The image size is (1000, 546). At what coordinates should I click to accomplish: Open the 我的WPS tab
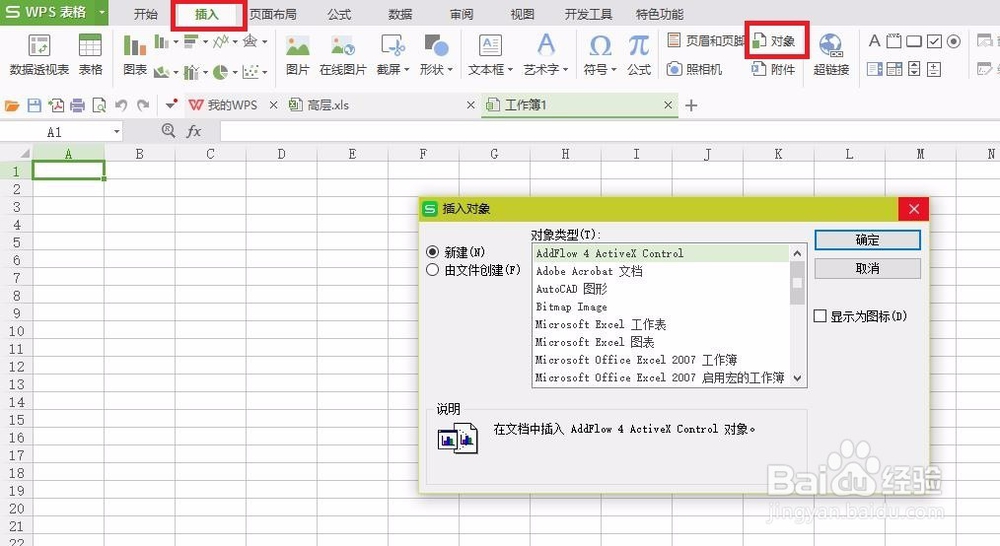[x=232, y=105]
